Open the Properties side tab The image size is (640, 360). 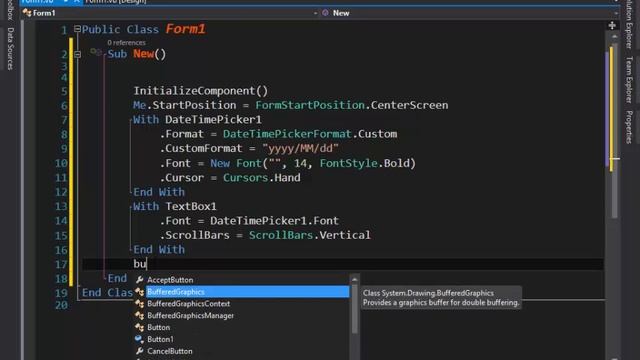point(629,127)
